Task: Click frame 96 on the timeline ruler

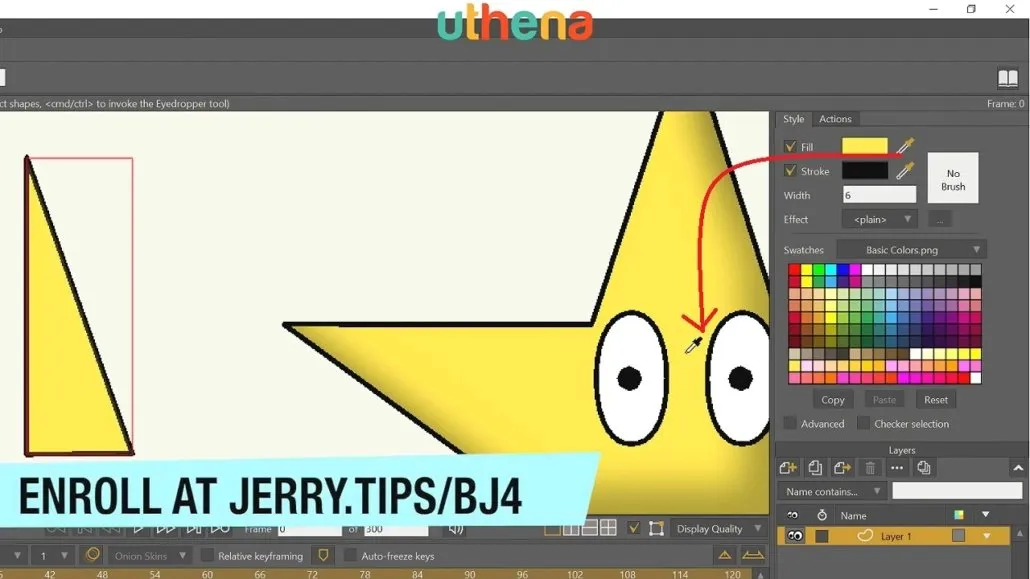Action: coord(522,574)
